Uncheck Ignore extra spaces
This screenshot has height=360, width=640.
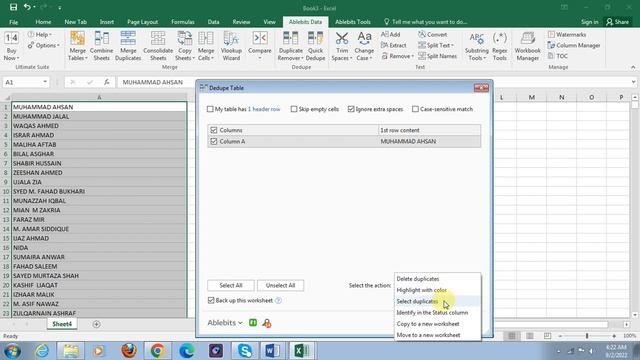[x=351, y=109]
